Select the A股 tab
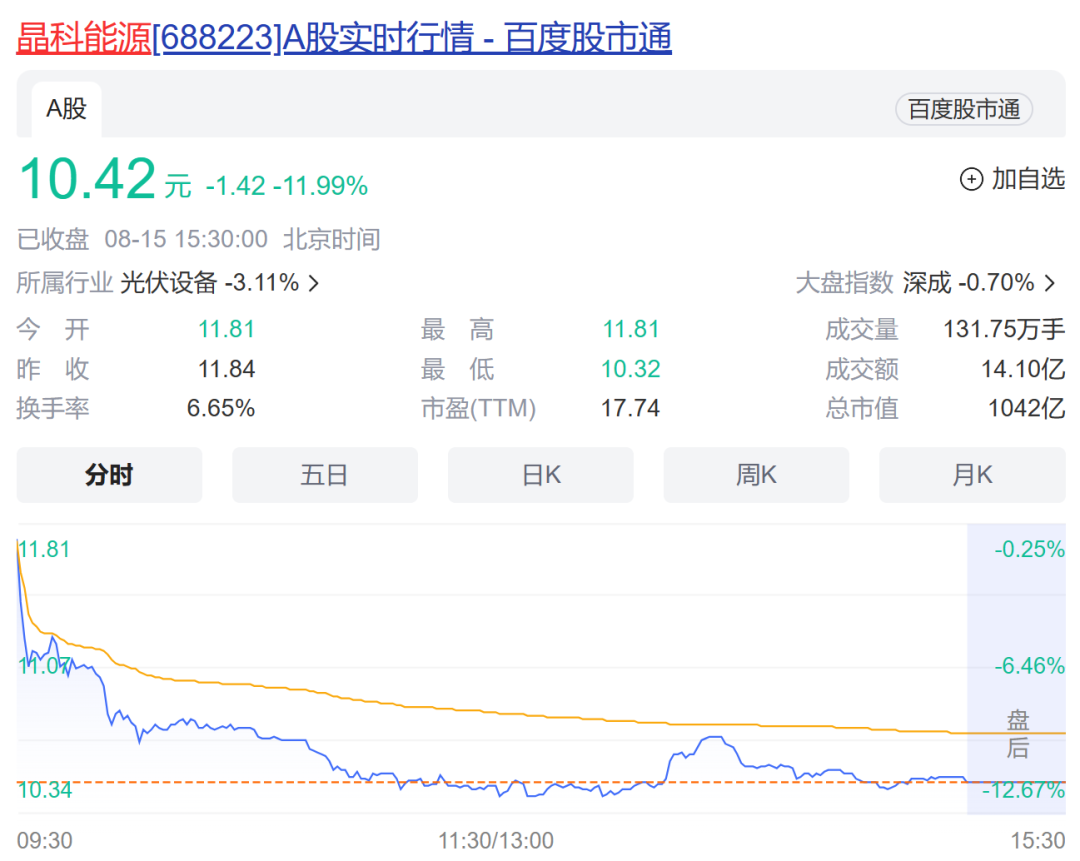 point(66,109)
